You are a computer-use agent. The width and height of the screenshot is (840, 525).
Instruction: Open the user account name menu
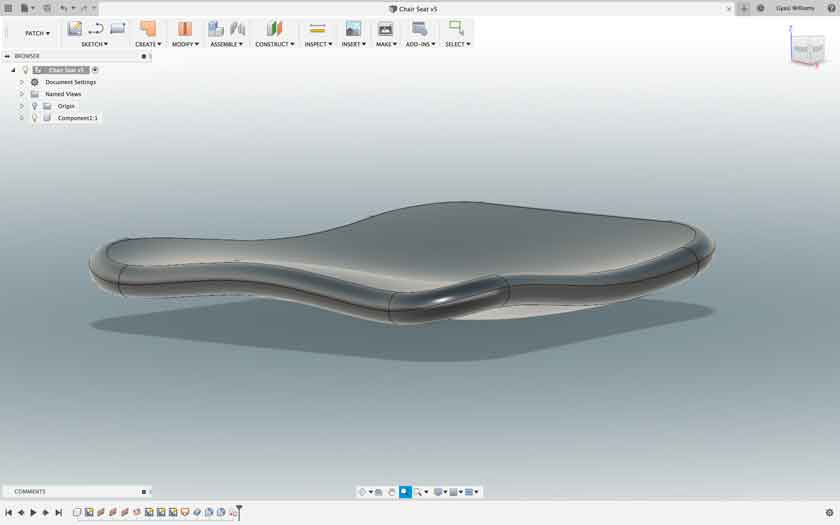(x=795, y=8)
